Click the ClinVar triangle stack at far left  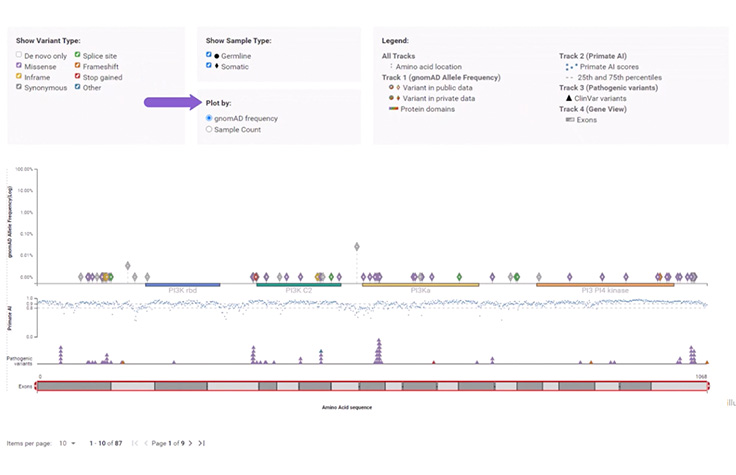click(x=61, y=353)
